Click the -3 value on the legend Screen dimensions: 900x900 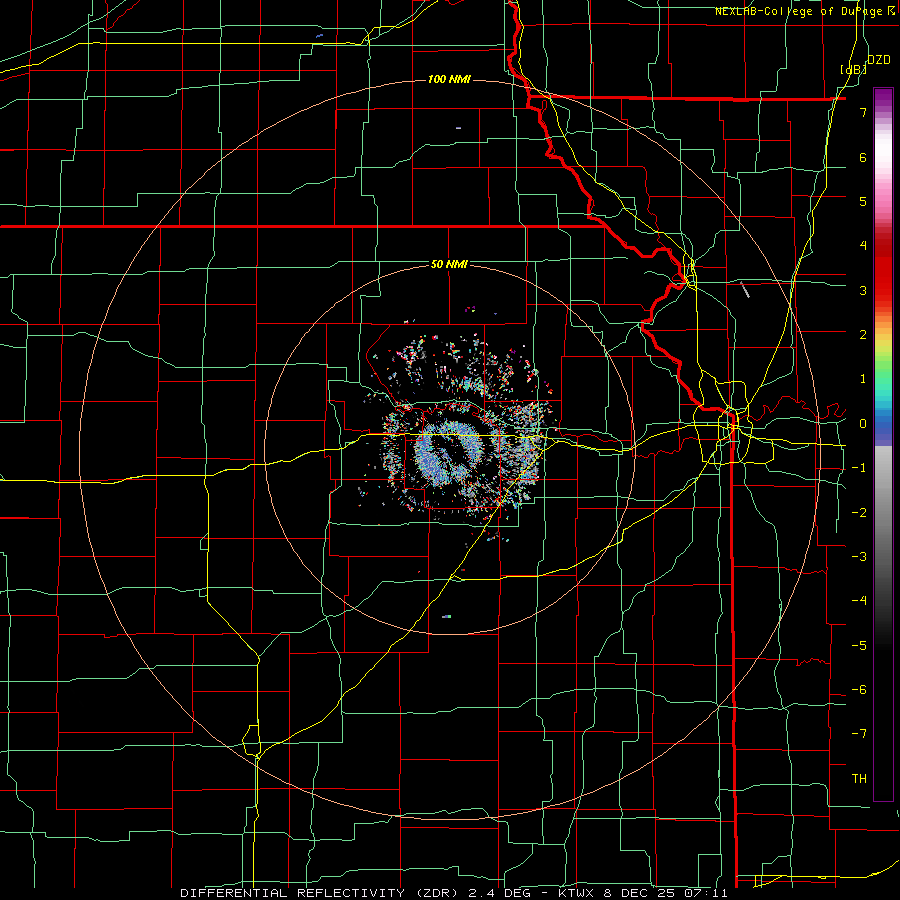(859, 557)
